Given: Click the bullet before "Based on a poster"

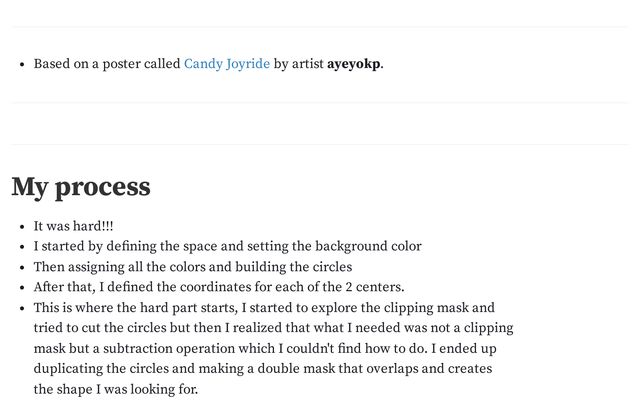Looking at the screenshot, I should pyautogui.click(x=22, y=65).
